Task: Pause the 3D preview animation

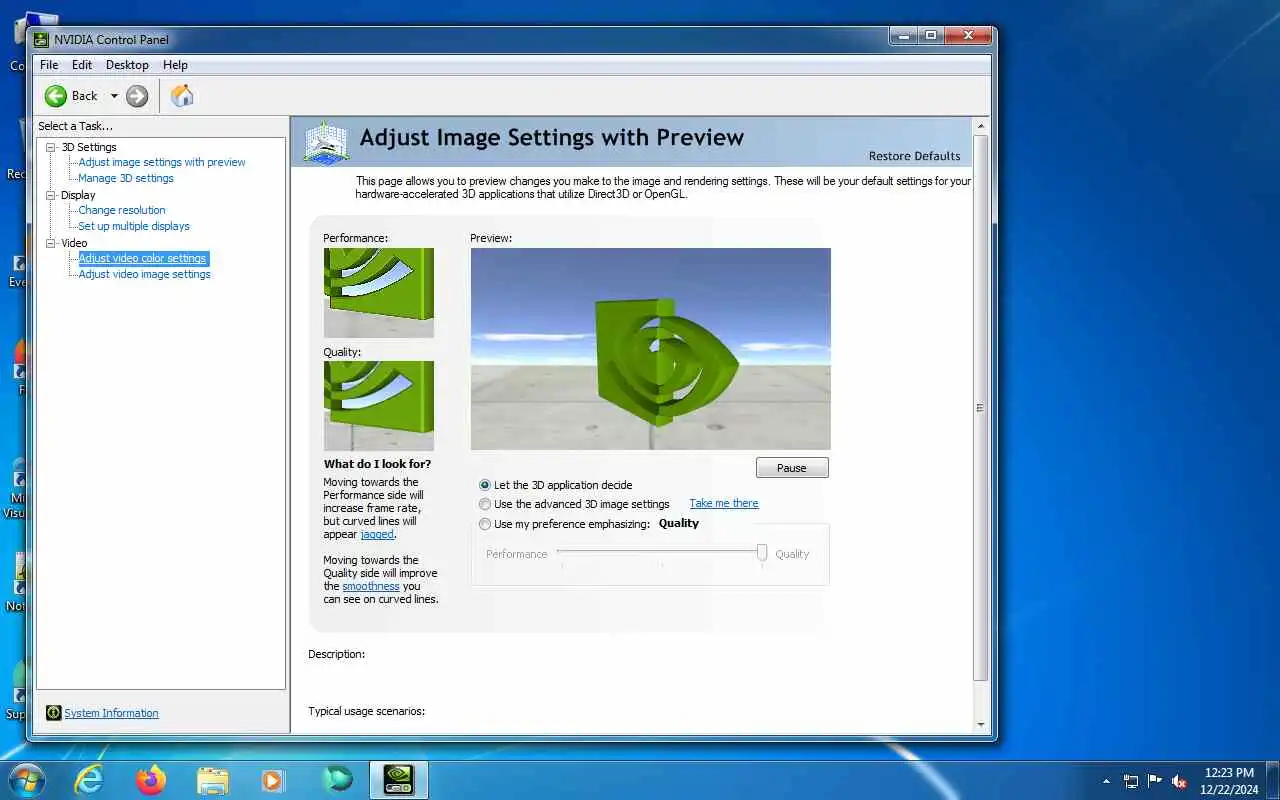Action: 792,468
